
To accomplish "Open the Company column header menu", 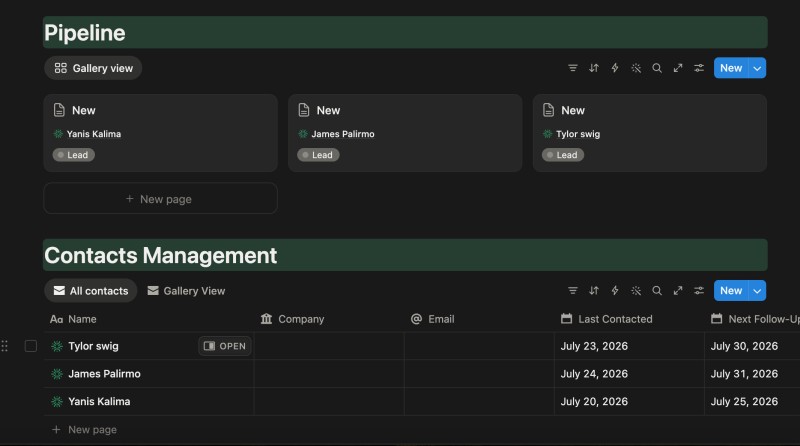I will [329, 319].
